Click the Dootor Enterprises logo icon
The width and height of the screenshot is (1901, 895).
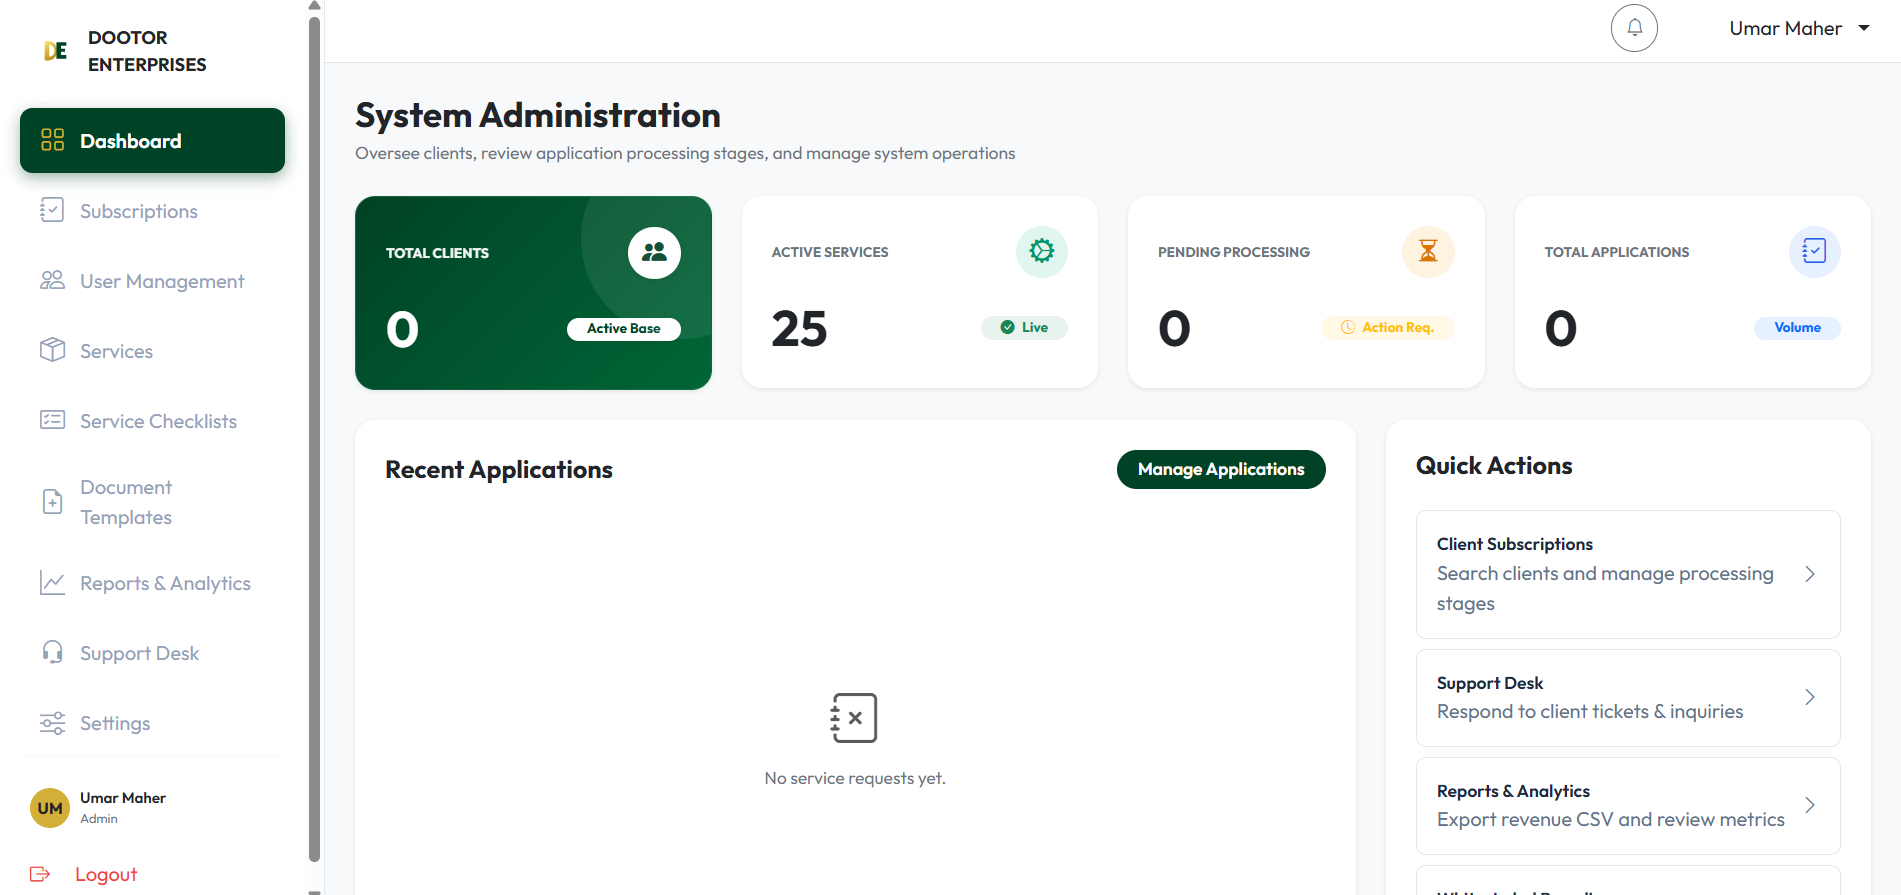[56, 51]
